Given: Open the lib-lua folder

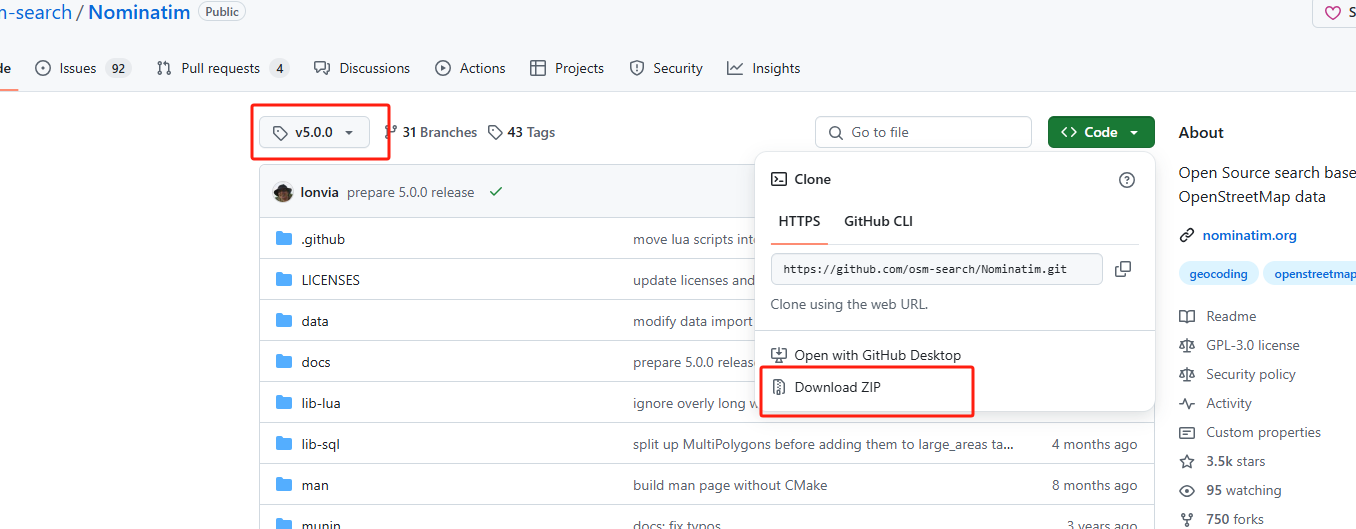Looking at the screenshot, I should 321,403.
